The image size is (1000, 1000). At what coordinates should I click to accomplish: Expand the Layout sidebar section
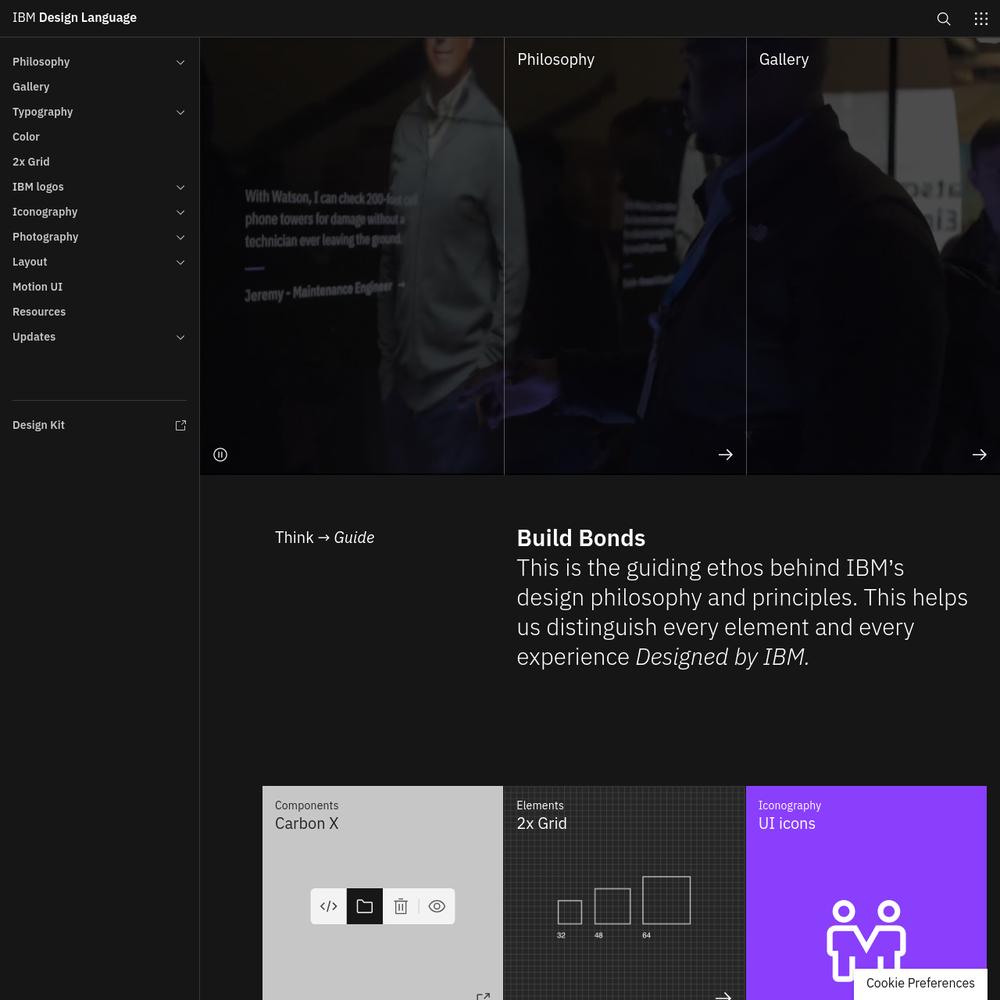pyautogui.click(x=180, y=262)
